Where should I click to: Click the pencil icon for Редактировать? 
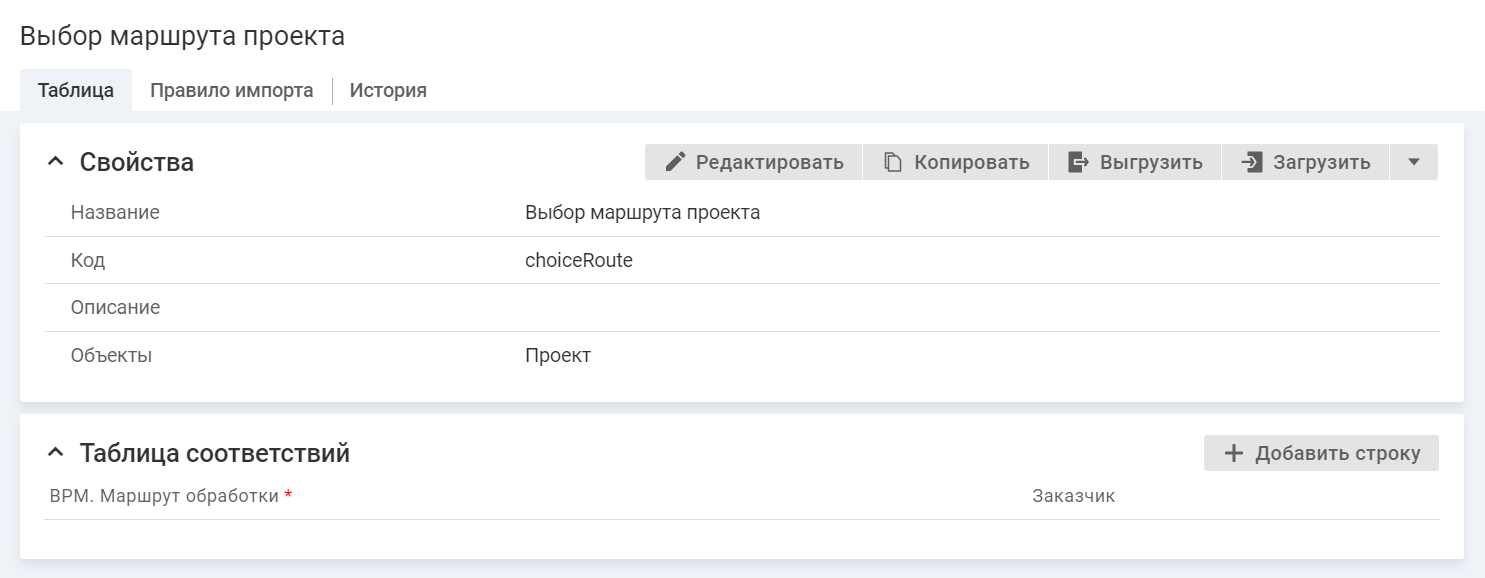click(x=677, y=162)
